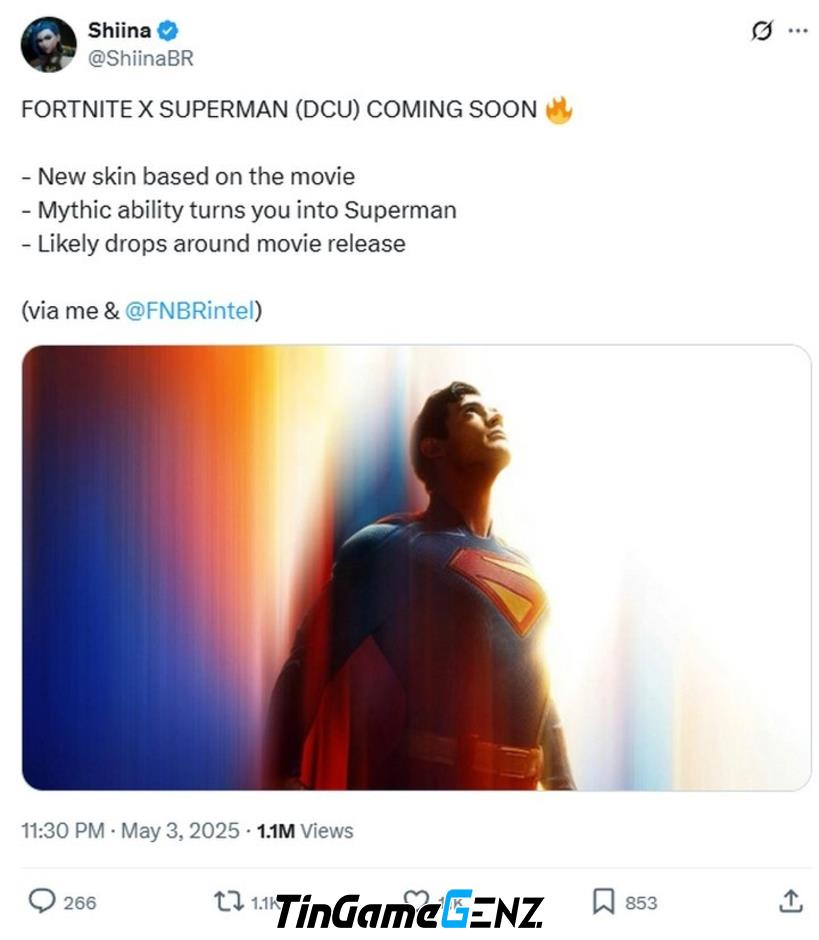The height and width of the screenshot is (940, 819).
Task: Toggle the bookmark icon
Action: point(603,902)
